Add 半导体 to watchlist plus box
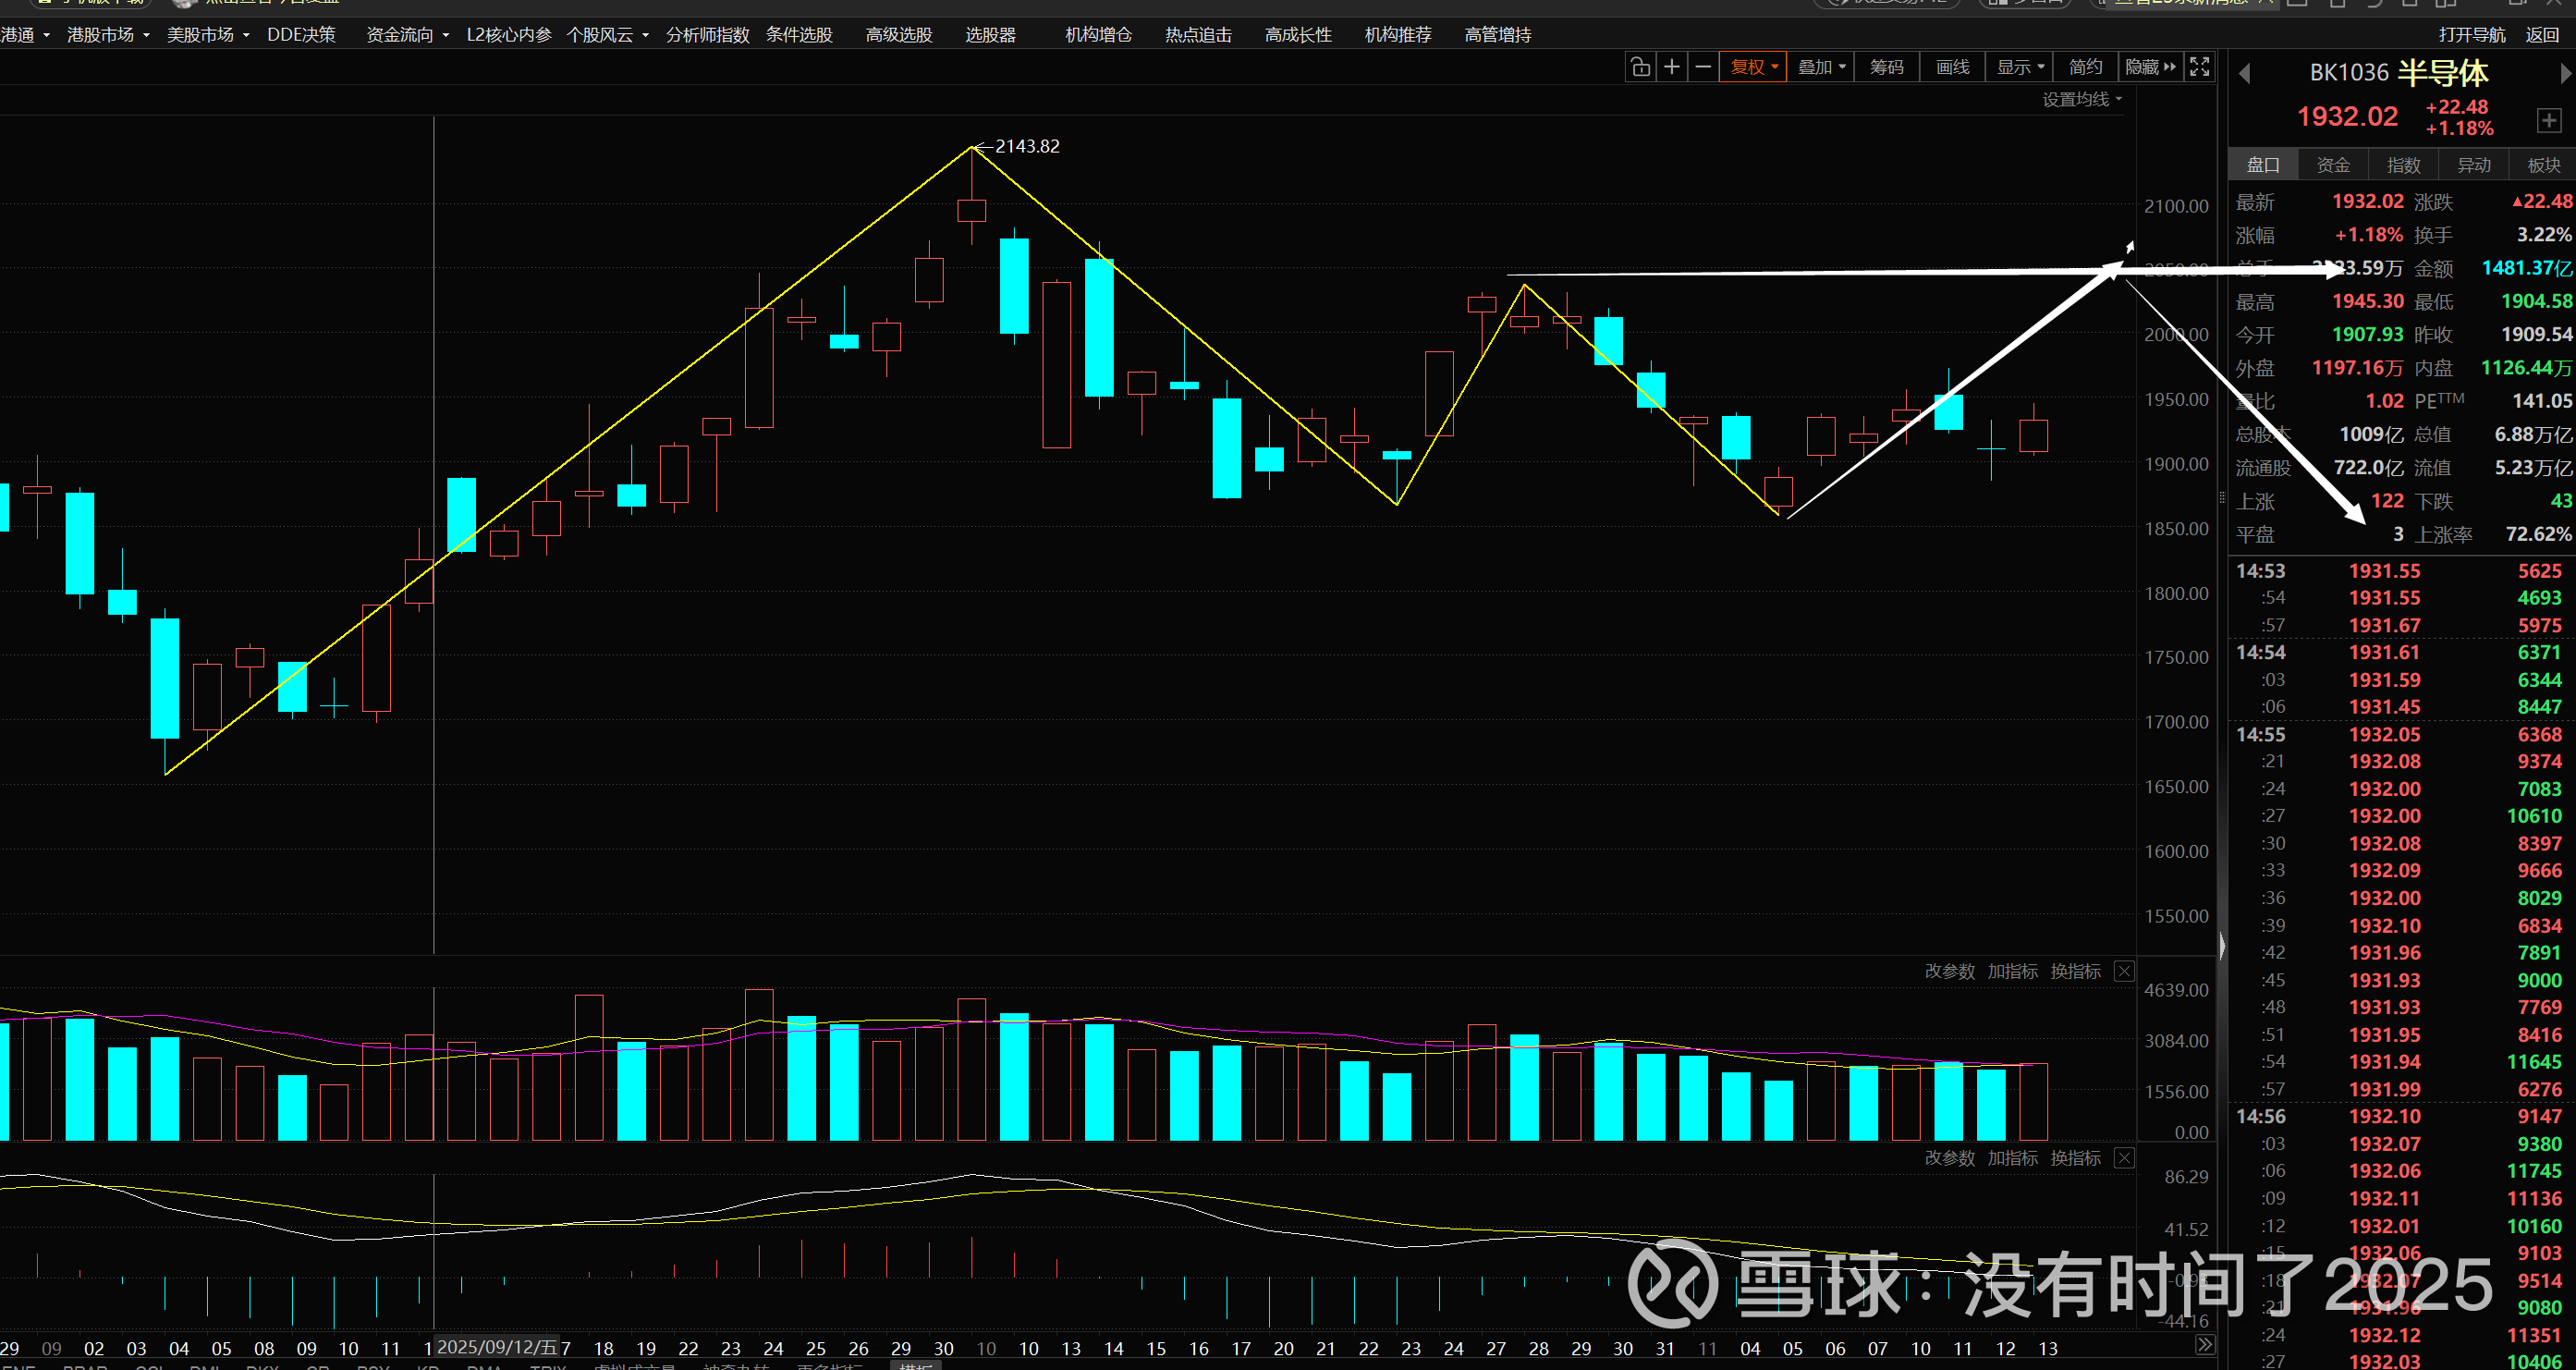2576x1370 pixels. (x=2548, y=121)
